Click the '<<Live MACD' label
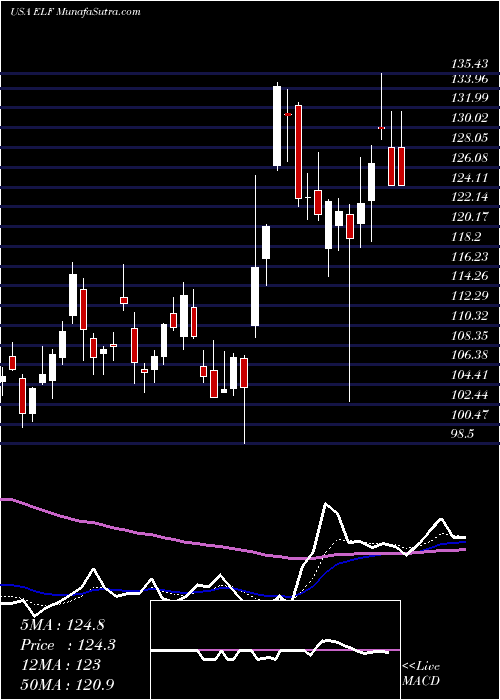Image resolution: width=500 pixels, height=700 pixels. point(421,674)
